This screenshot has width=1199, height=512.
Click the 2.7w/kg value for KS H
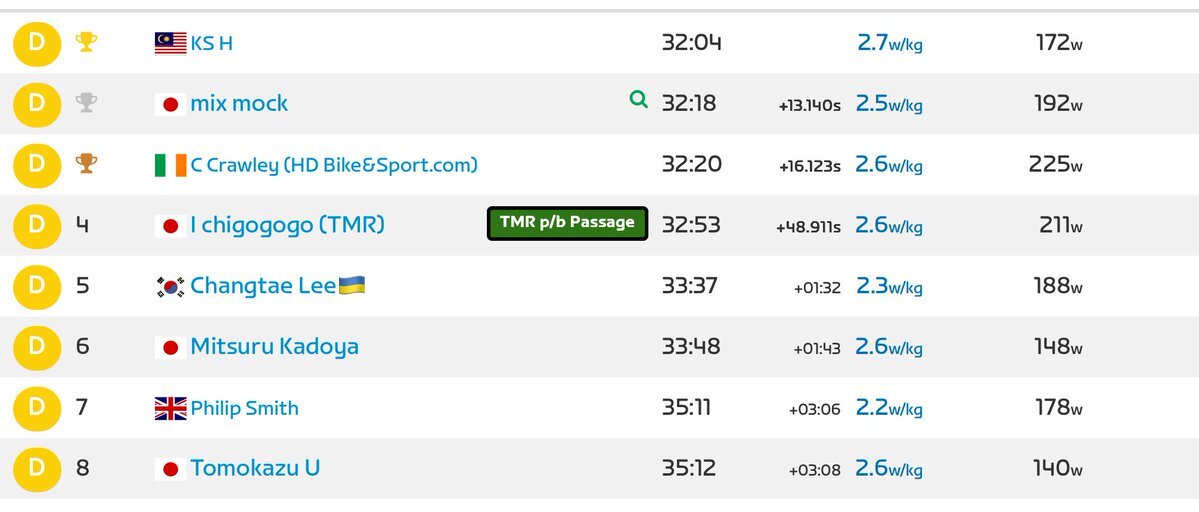(890, 43)
